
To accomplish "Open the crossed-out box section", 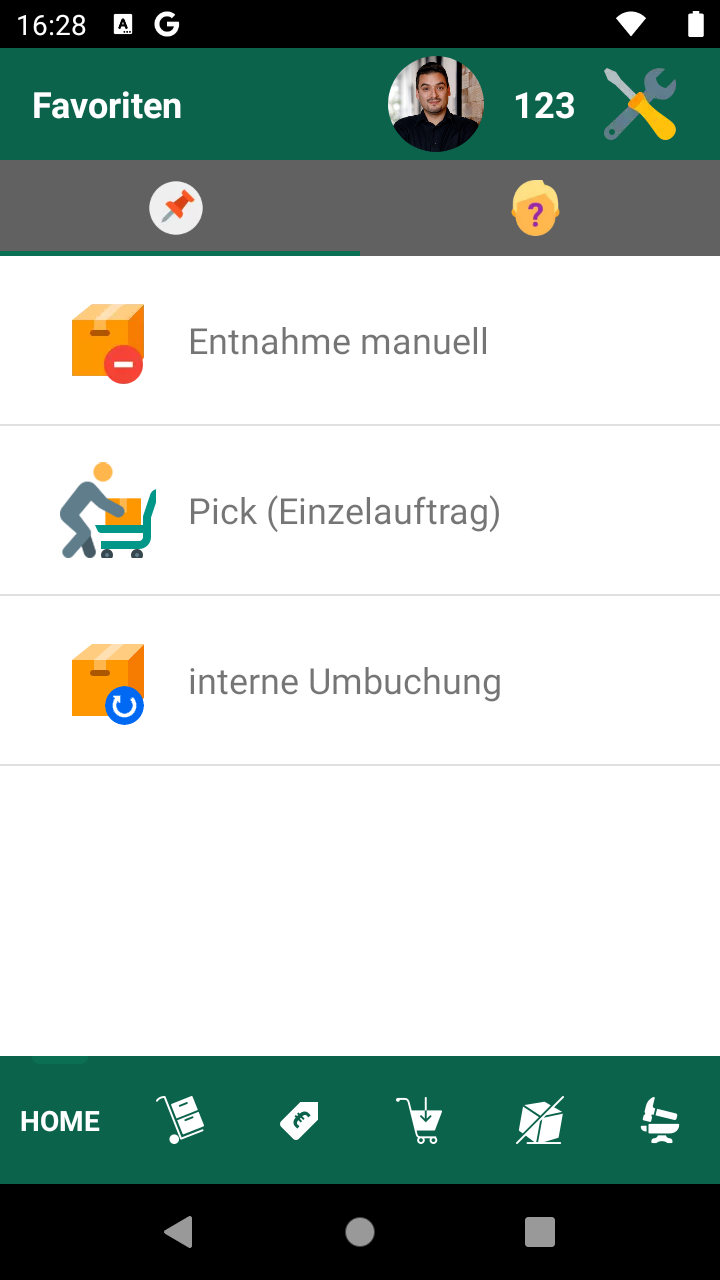I will [x=540, y=1120].
